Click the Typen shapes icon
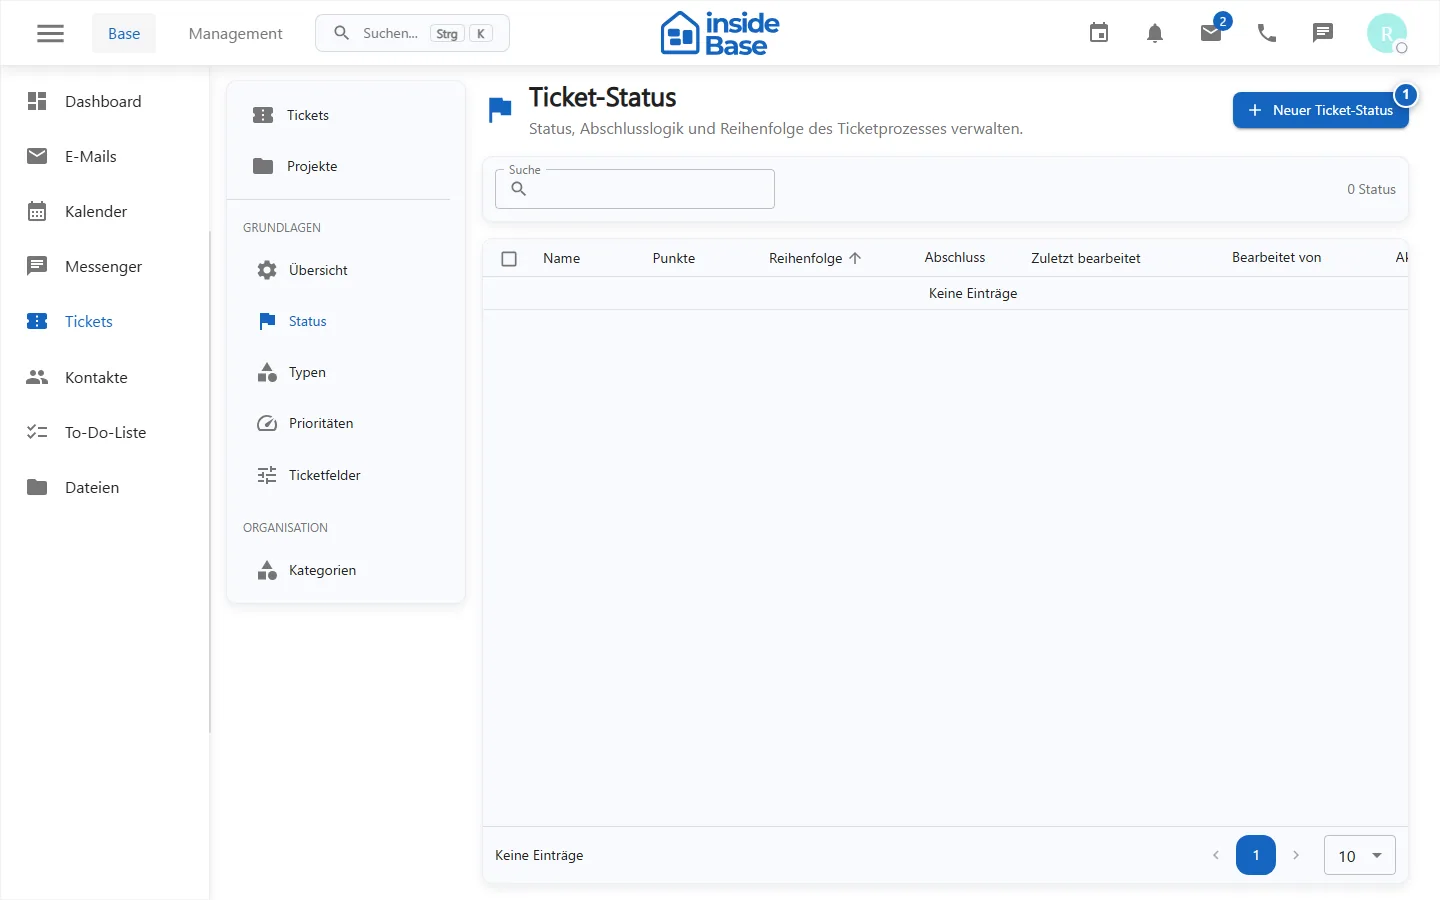1440x900 pixels. (267, 372)
